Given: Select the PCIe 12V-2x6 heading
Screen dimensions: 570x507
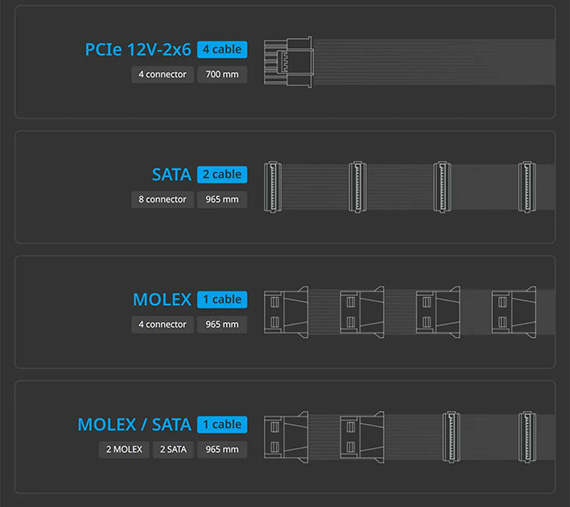Looking at the screenshot, I should pos(138,50).
